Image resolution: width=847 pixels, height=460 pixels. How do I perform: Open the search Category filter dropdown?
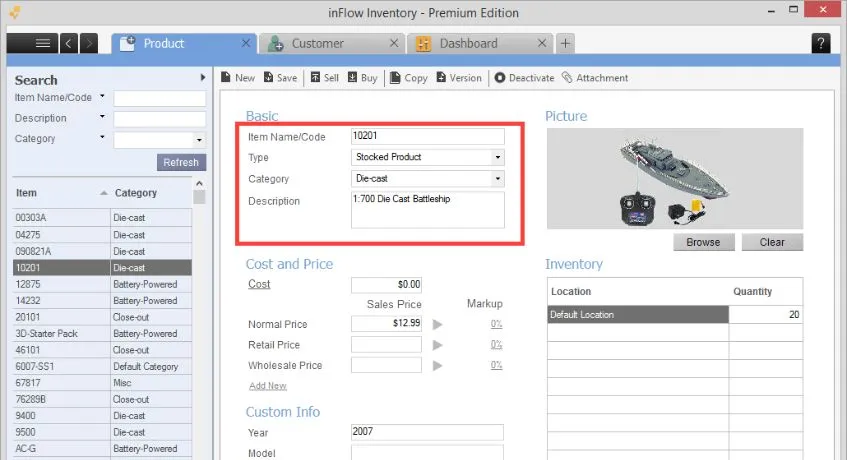(x=199, y=140)
